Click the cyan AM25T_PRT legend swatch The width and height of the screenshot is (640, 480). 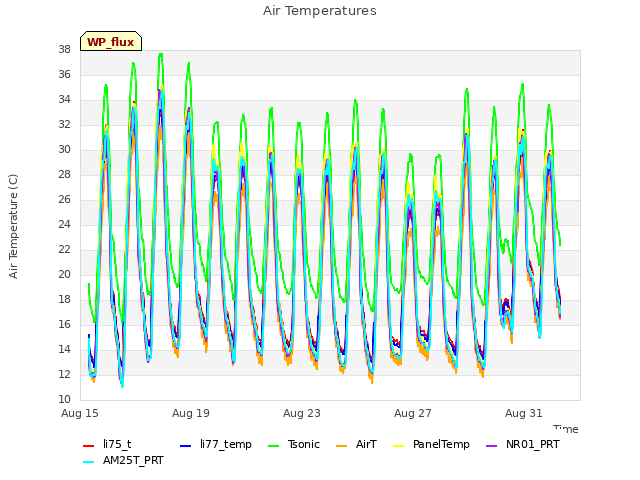(x=89, y=462)
